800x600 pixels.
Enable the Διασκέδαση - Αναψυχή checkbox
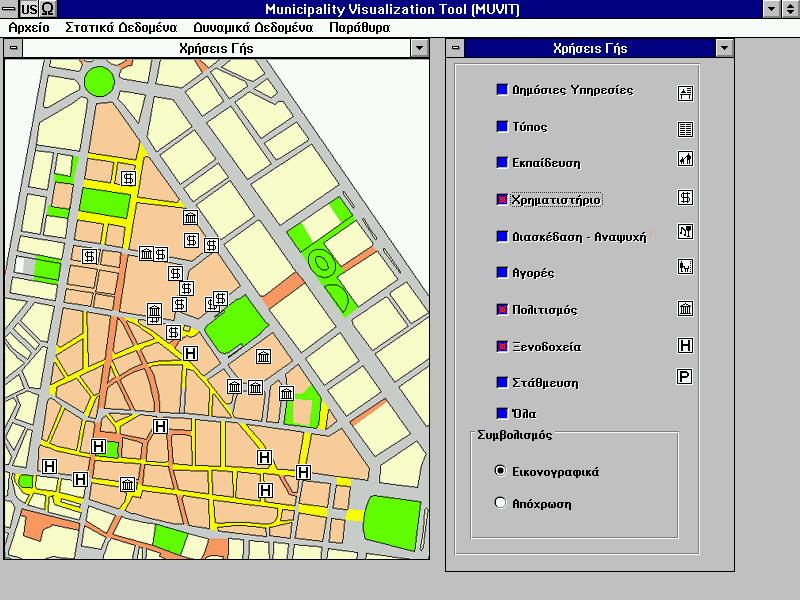click(x=502, y=236)
